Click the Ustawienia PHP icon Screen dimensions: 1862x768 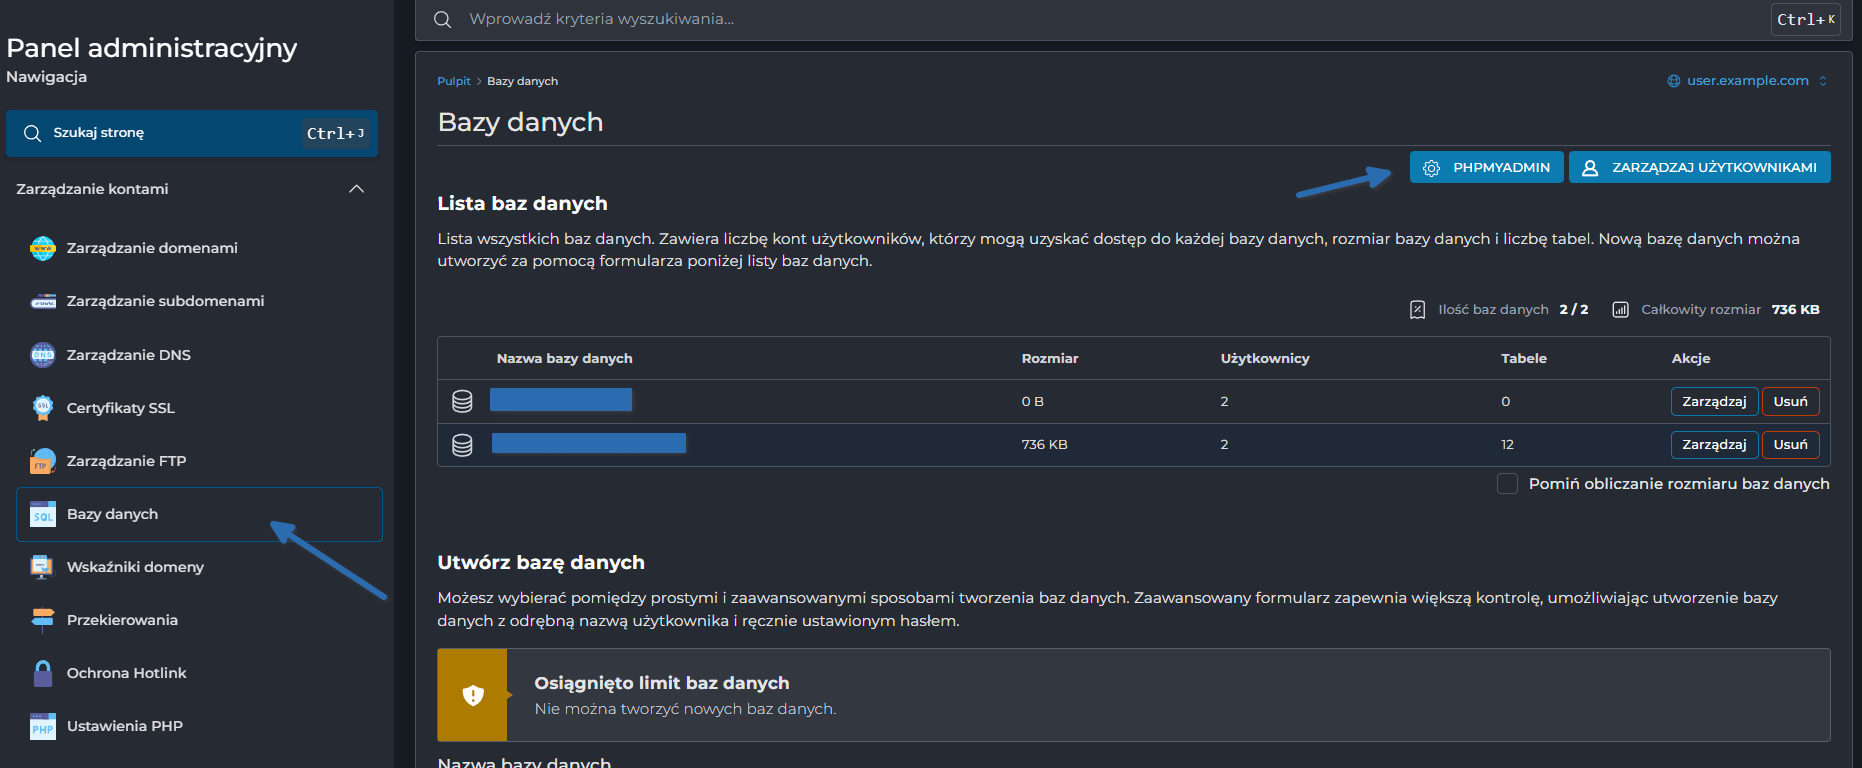click(43, 726)
